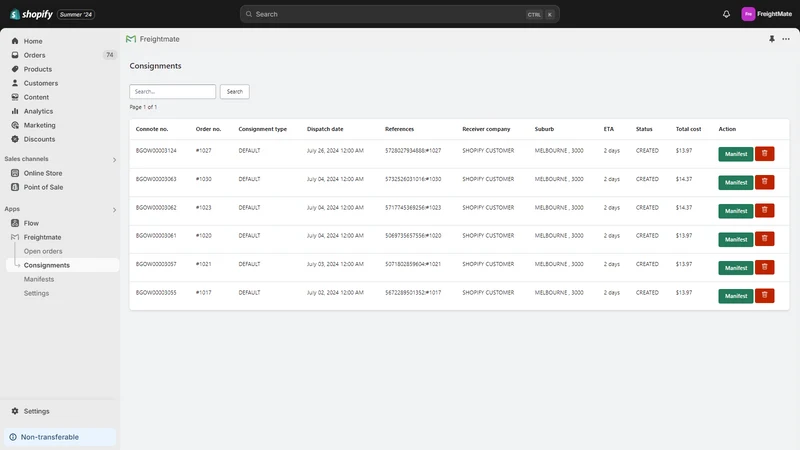The image size is (800, 450).
Task: Click the Flow app icon
Action: [x=15, y=223]
